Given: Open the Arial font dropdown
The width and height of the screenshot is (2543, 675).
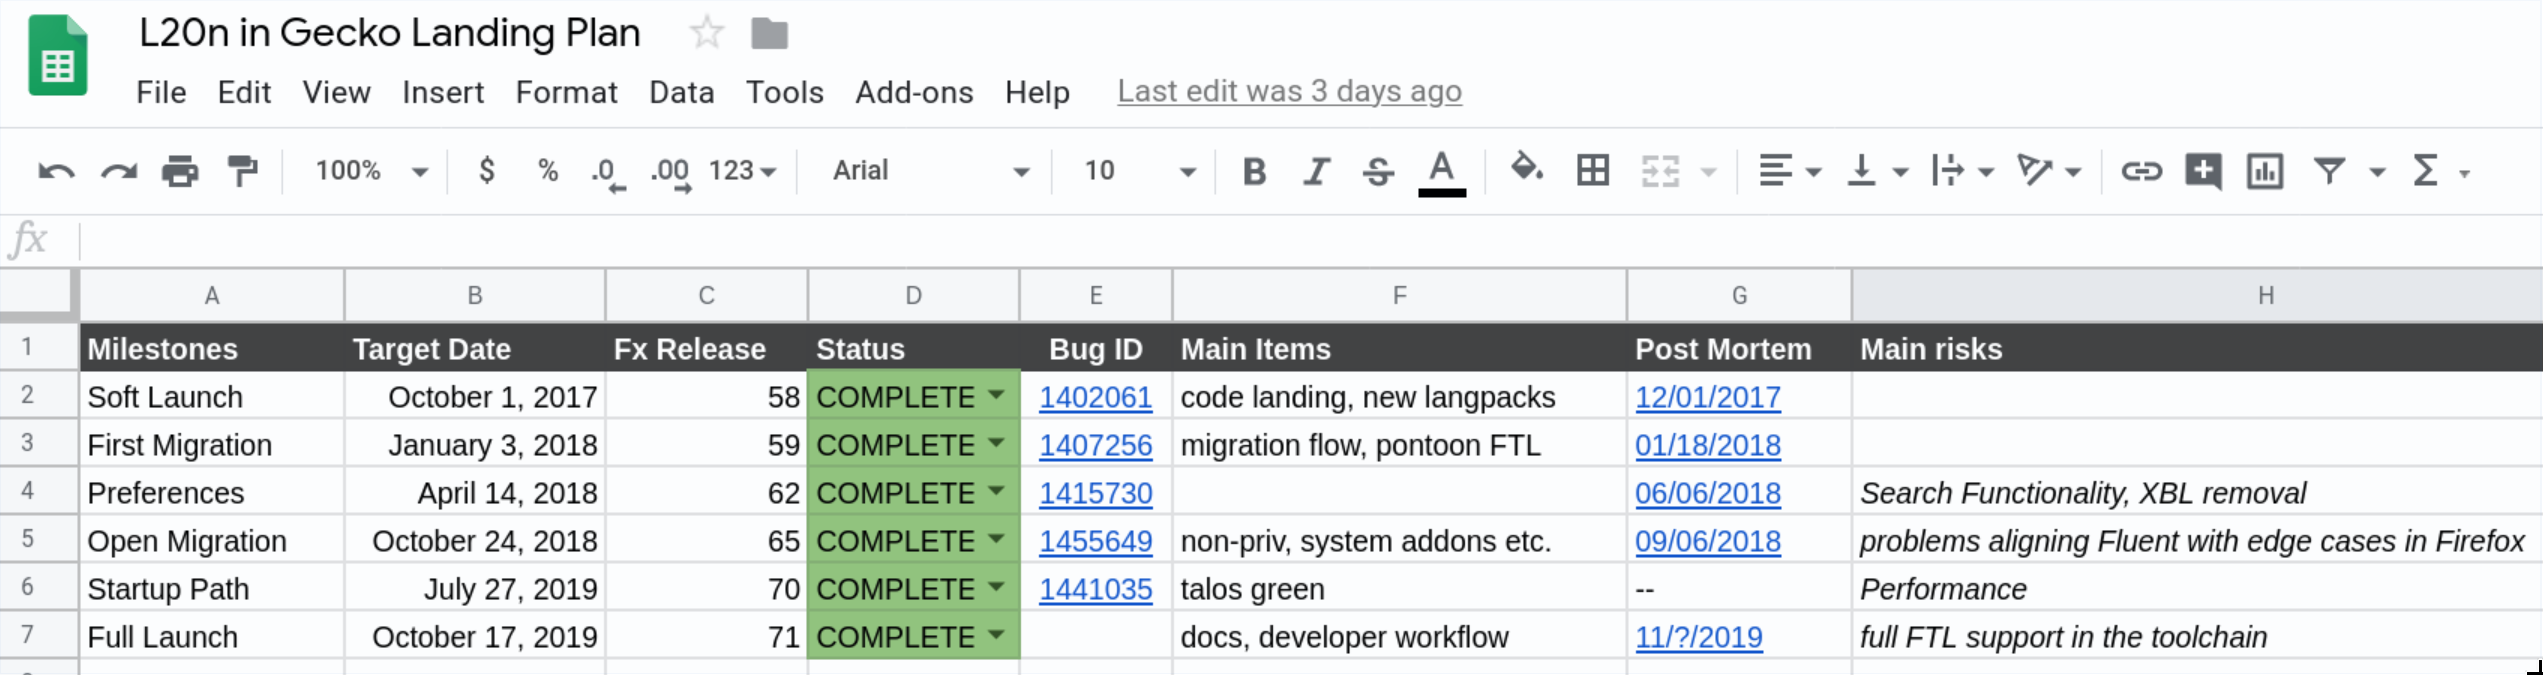Looking at the screenshot, I should click(931, 171).
